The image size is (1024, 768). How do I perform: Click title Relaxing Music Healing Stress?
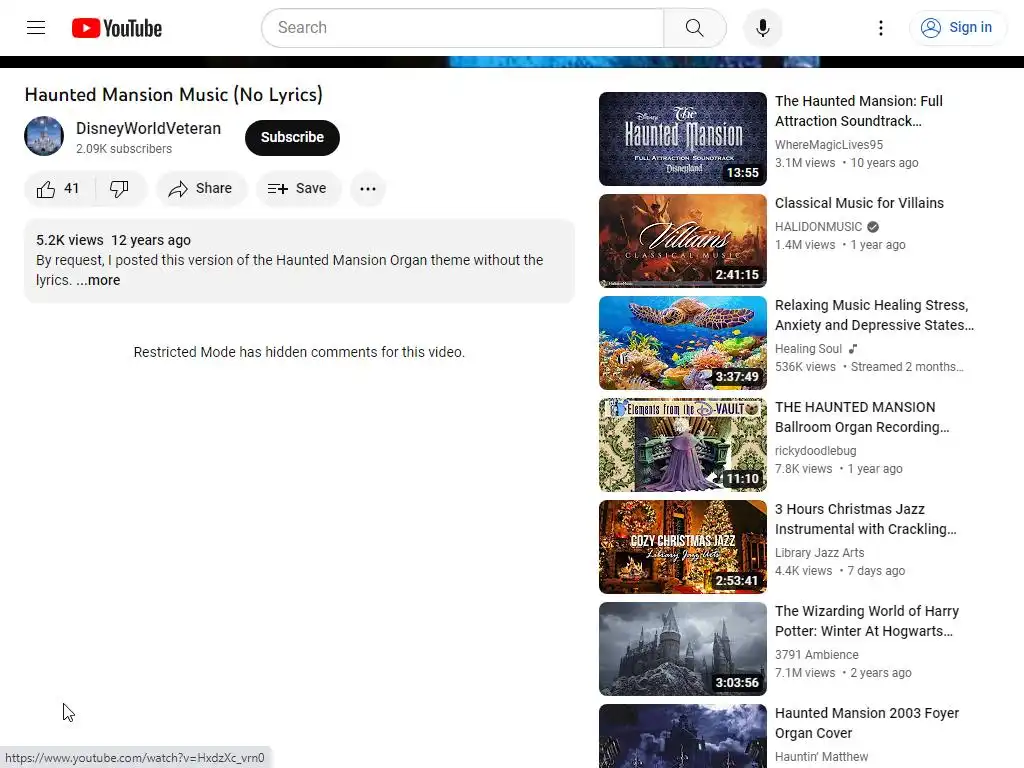coord(874,315)
